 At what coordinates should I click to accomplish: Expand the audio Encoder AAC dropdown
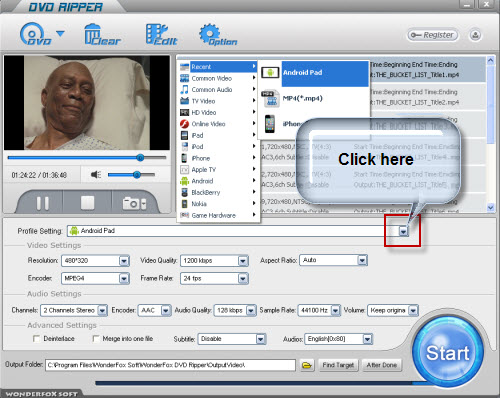[166, 311]
